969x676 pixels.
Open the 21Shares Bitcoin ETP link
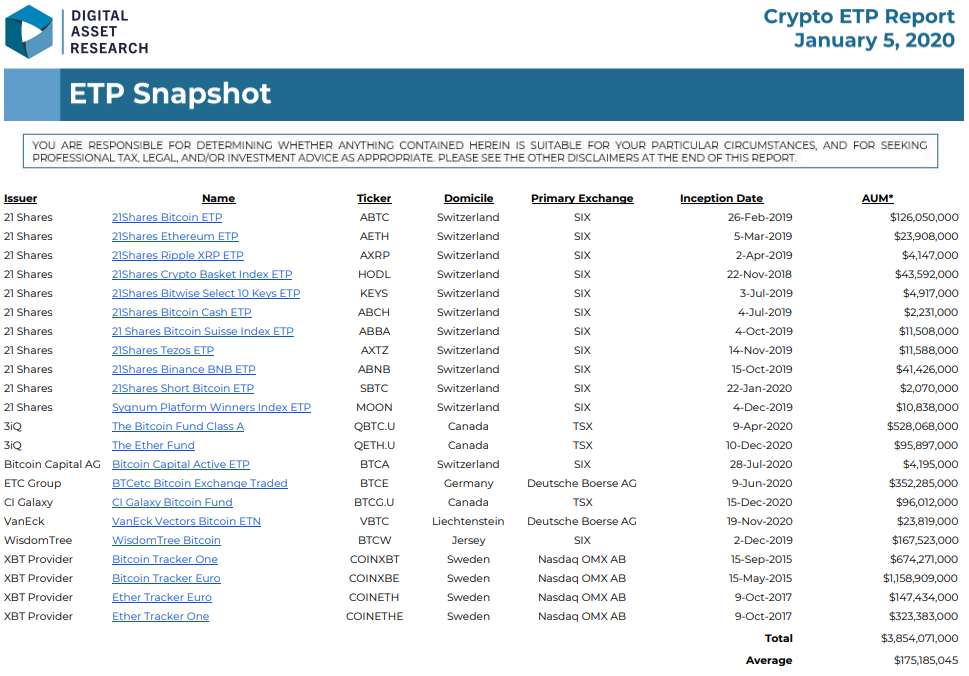(x=167, y=218)
